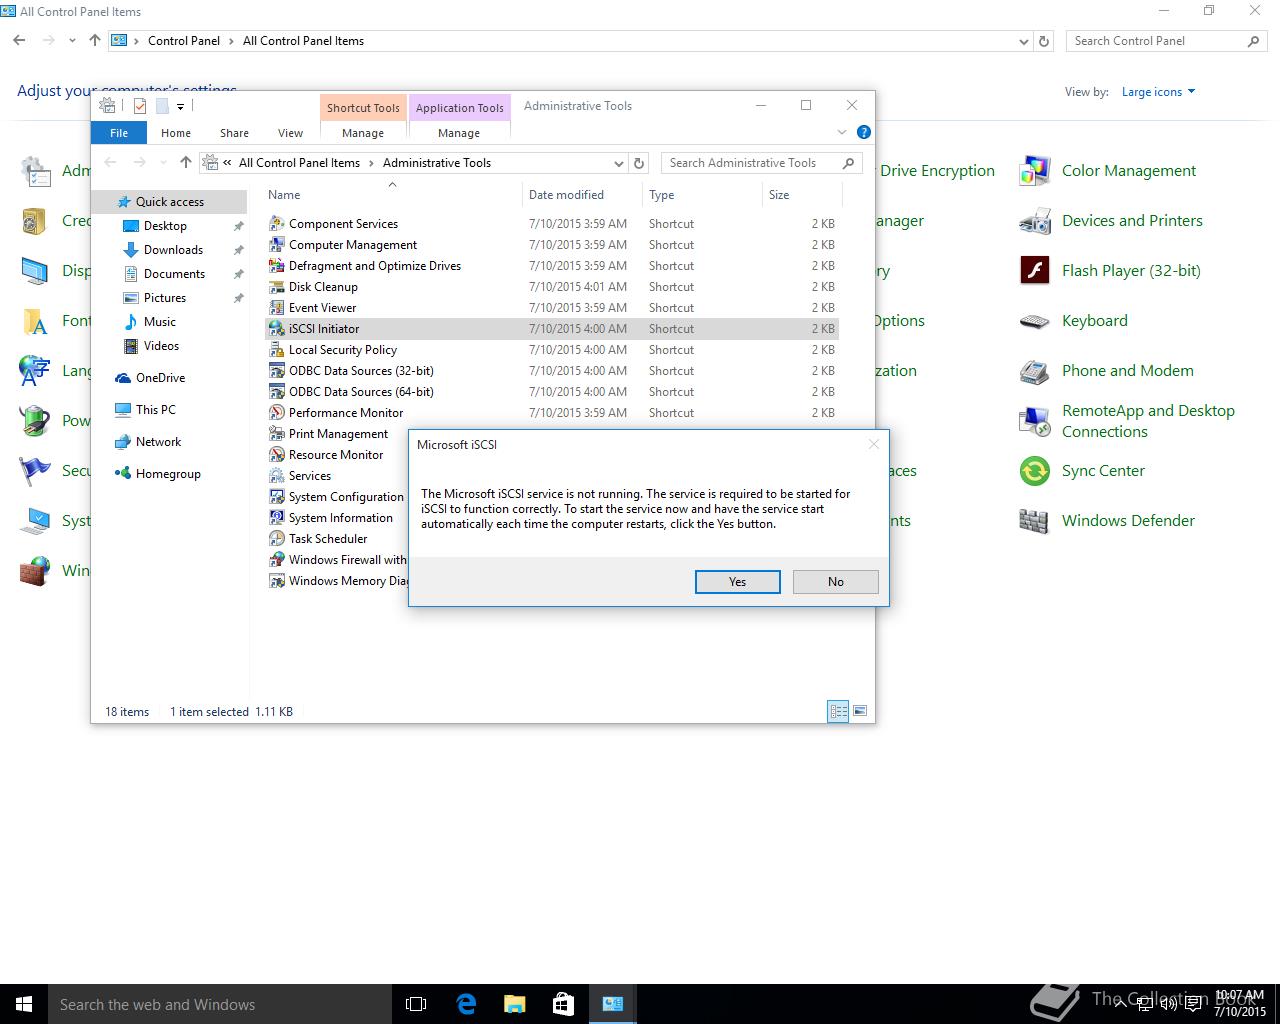1280x1024 pixels.
Task: Sort by the Name column header
Action: coord(284,195)
